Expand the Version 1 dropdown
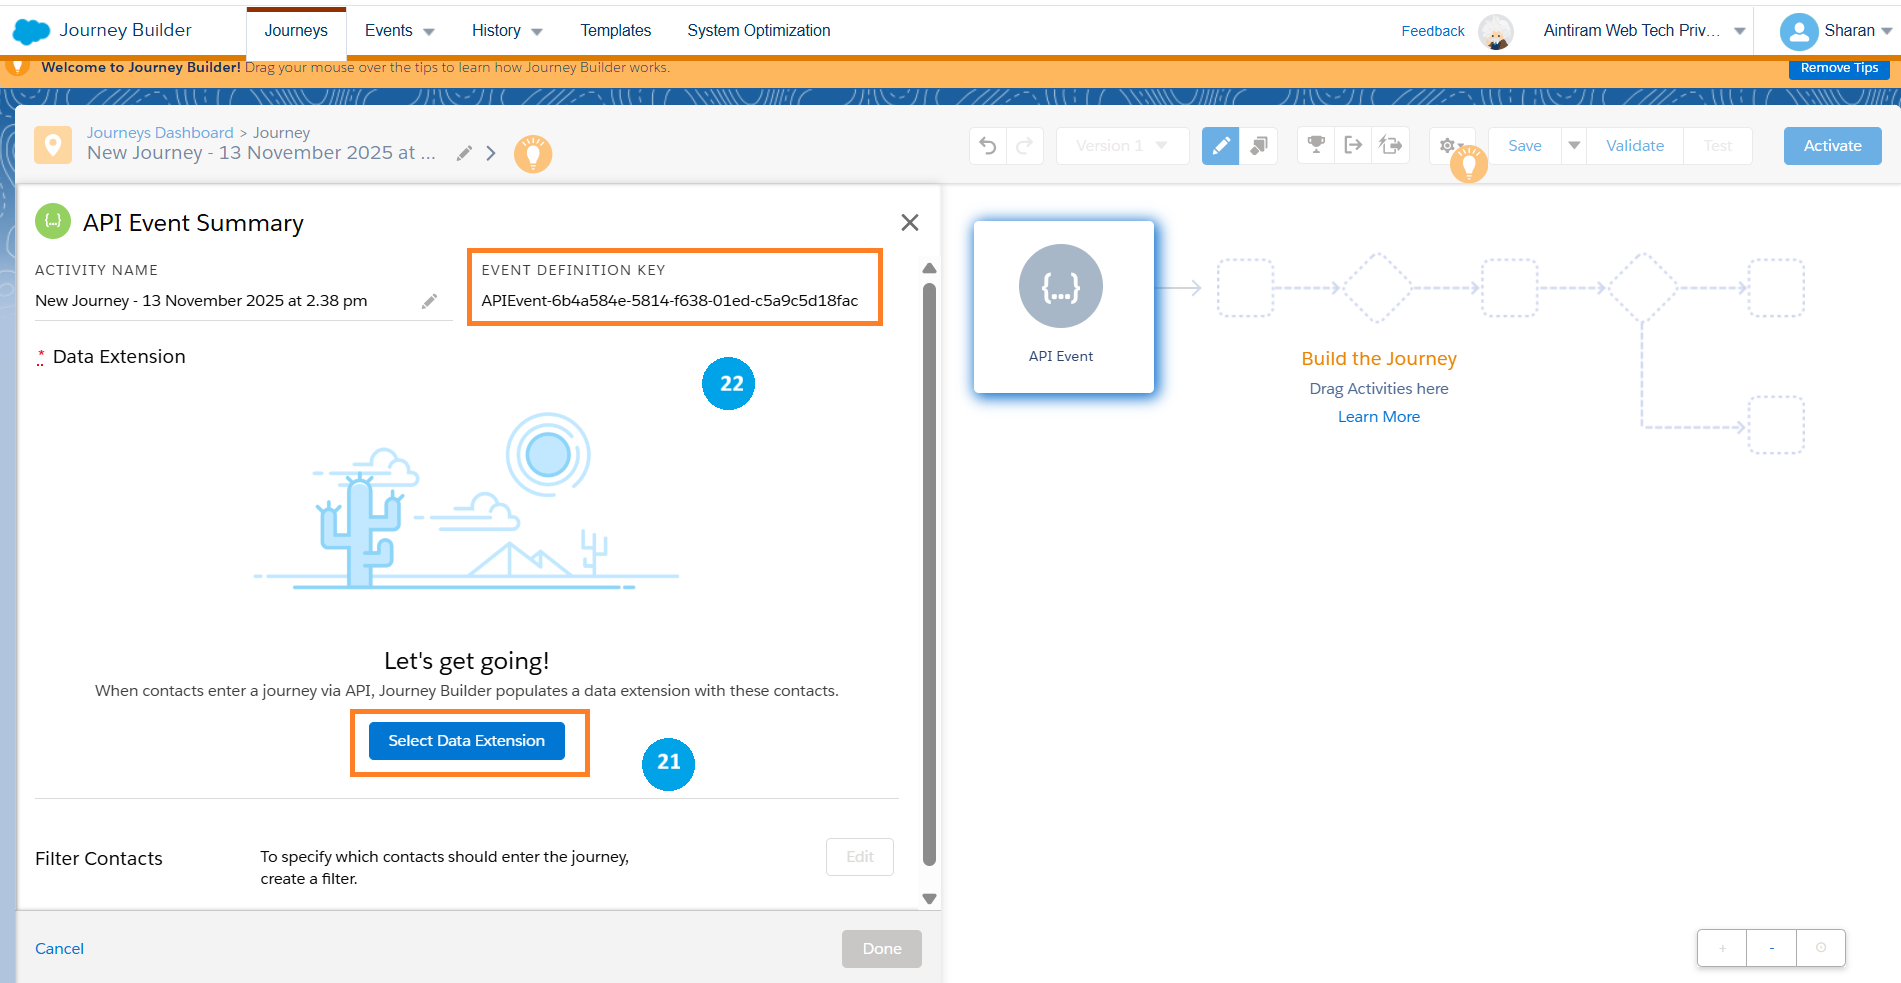 (x=1122, y=146)
